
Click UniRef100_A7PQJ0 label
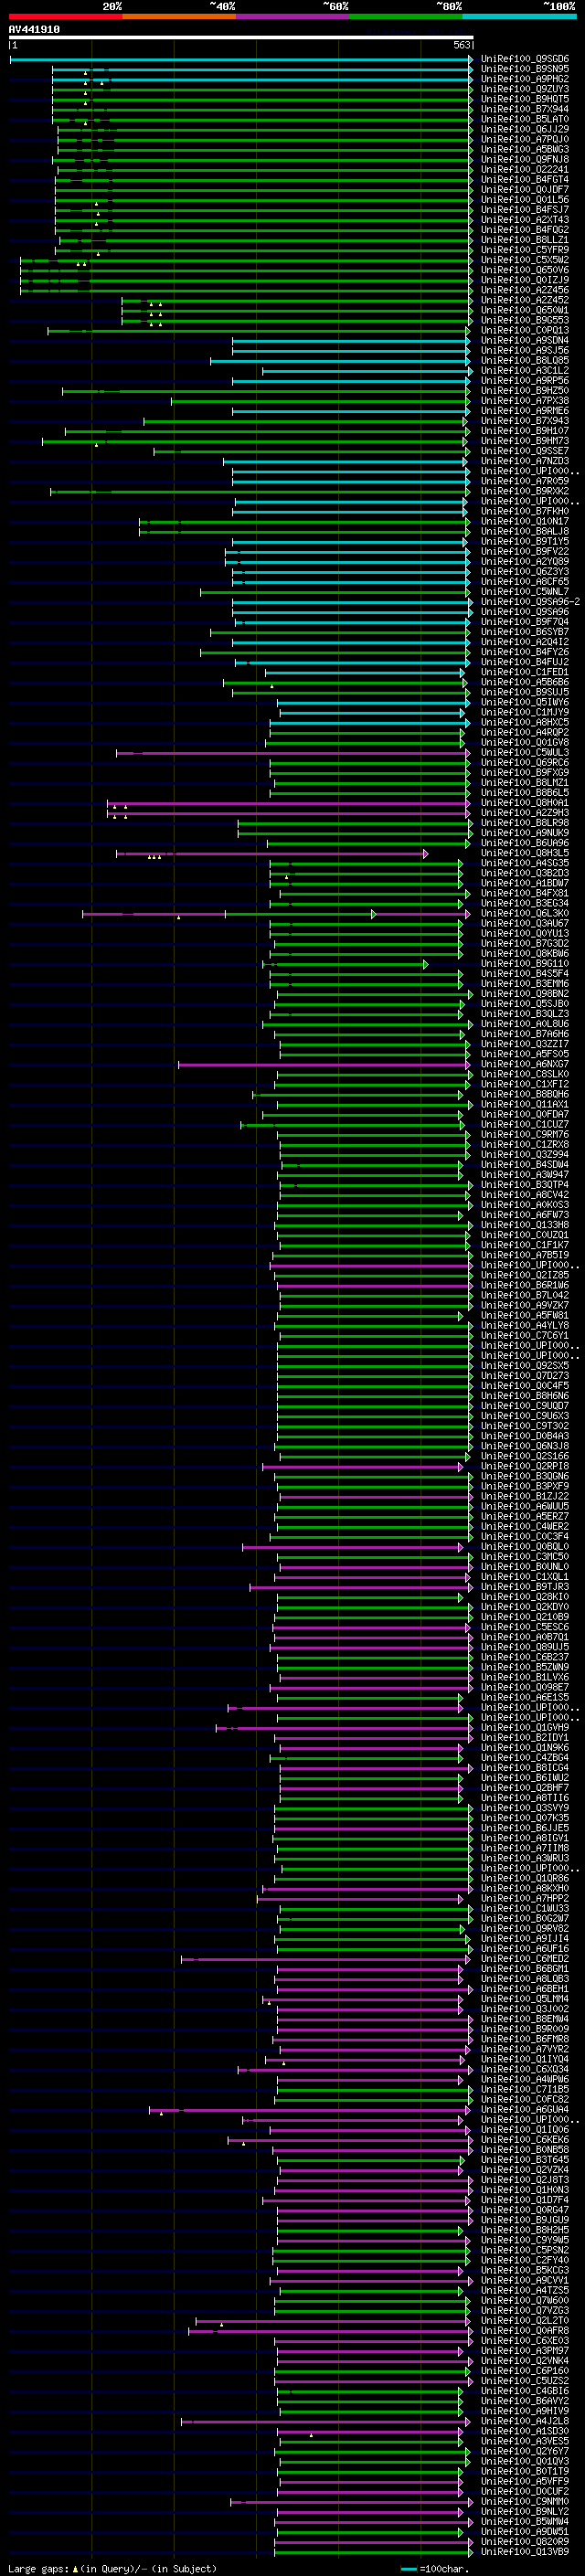point(524,140)
